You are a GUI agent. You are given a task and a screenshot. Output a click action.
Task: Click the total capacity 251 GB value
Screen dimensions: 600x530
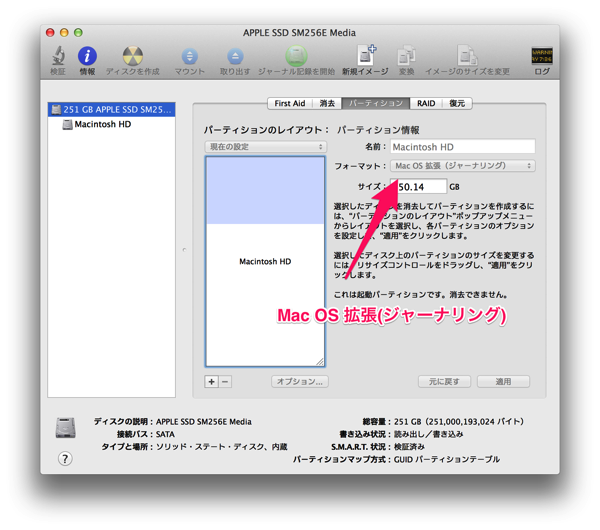459,421
